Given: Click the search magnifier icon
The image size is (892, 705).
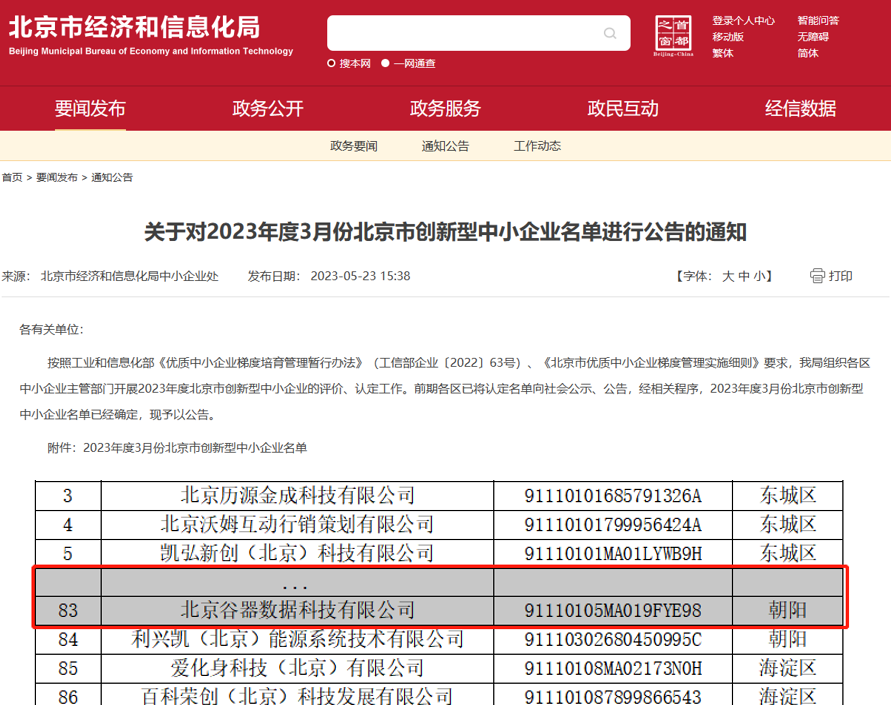Looking at the screenshot, I should click(610, 34).
